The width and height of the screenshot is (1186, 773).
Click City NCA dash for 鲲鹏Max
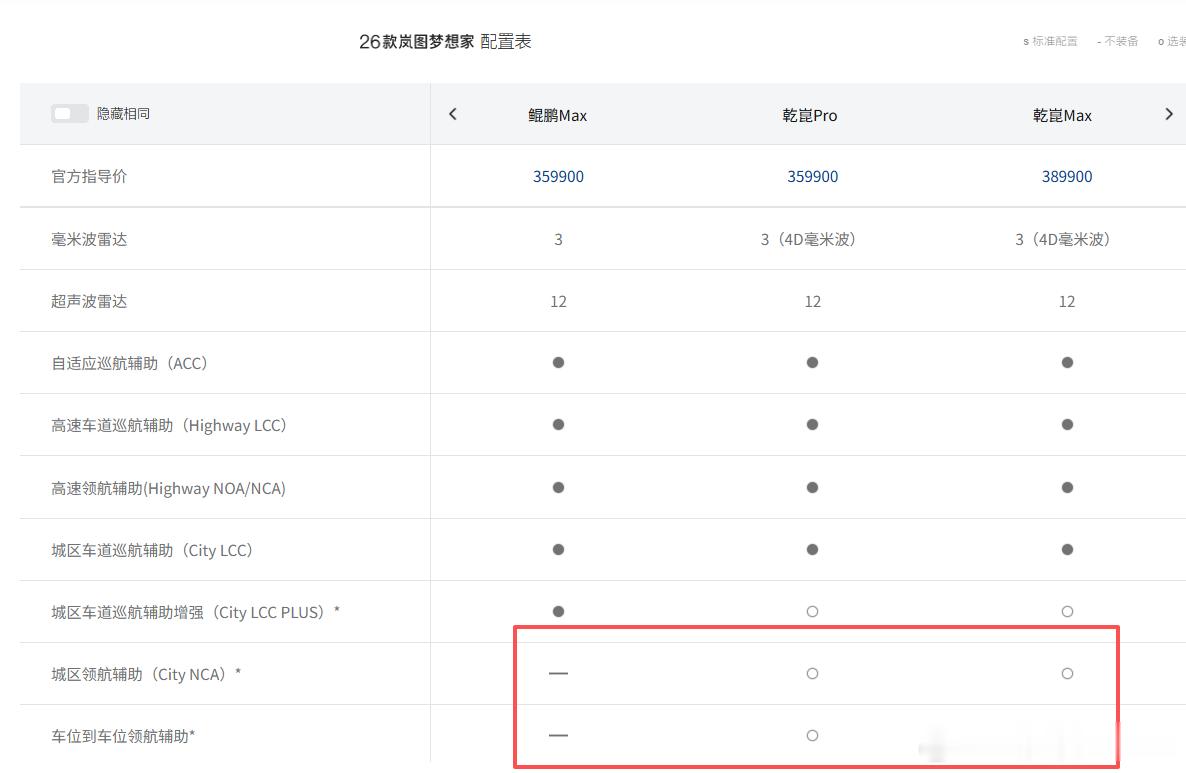point(558,674)
